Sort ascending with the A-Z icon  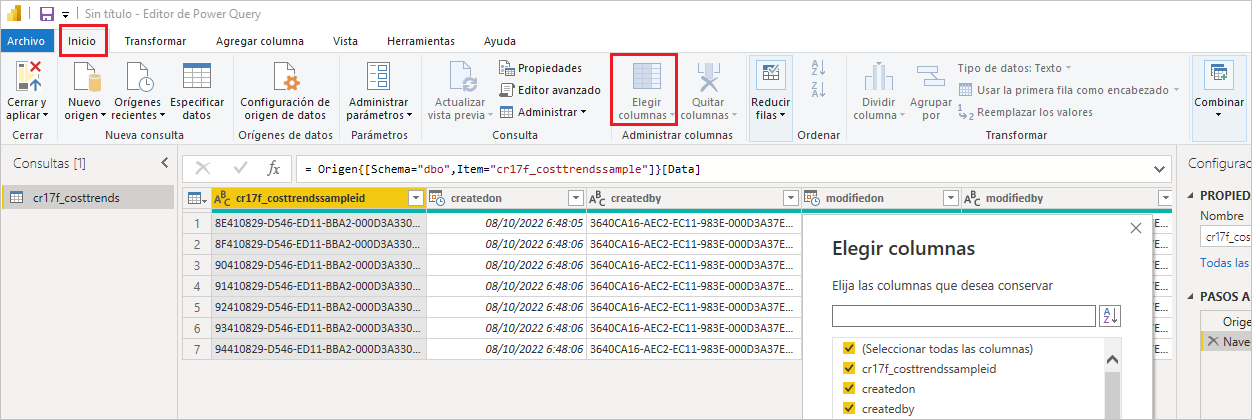819,67
